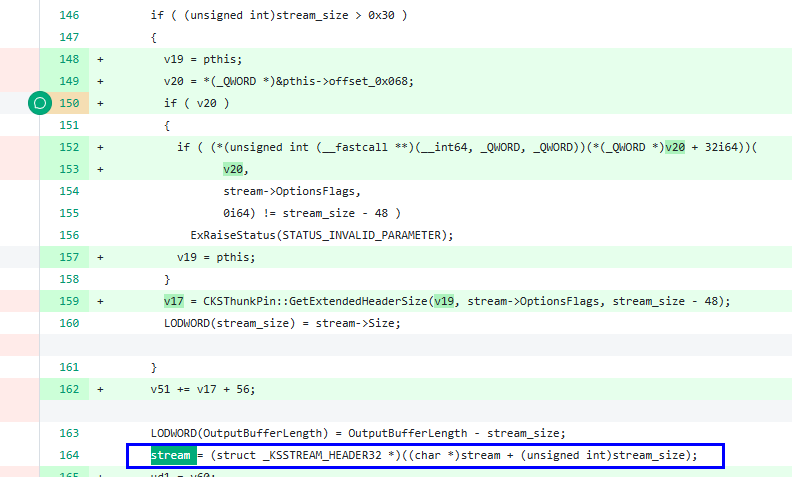Click '0i64) != stream_size - 48 )' on line 155
The width and height of the screenshot is (792, 477).
click(x=312, y=213)
